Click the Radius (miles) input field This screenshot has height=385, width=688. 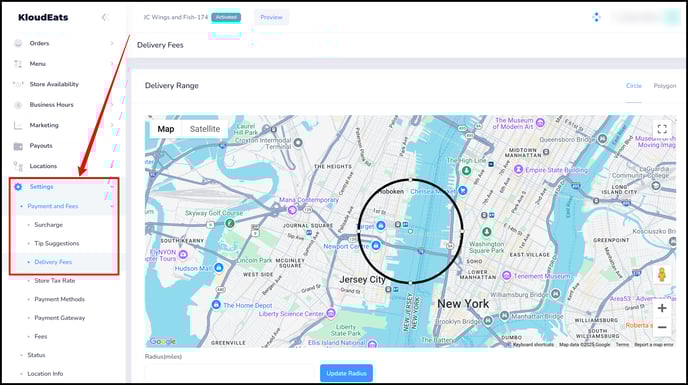pyautogui.click(x=229, y=373)
